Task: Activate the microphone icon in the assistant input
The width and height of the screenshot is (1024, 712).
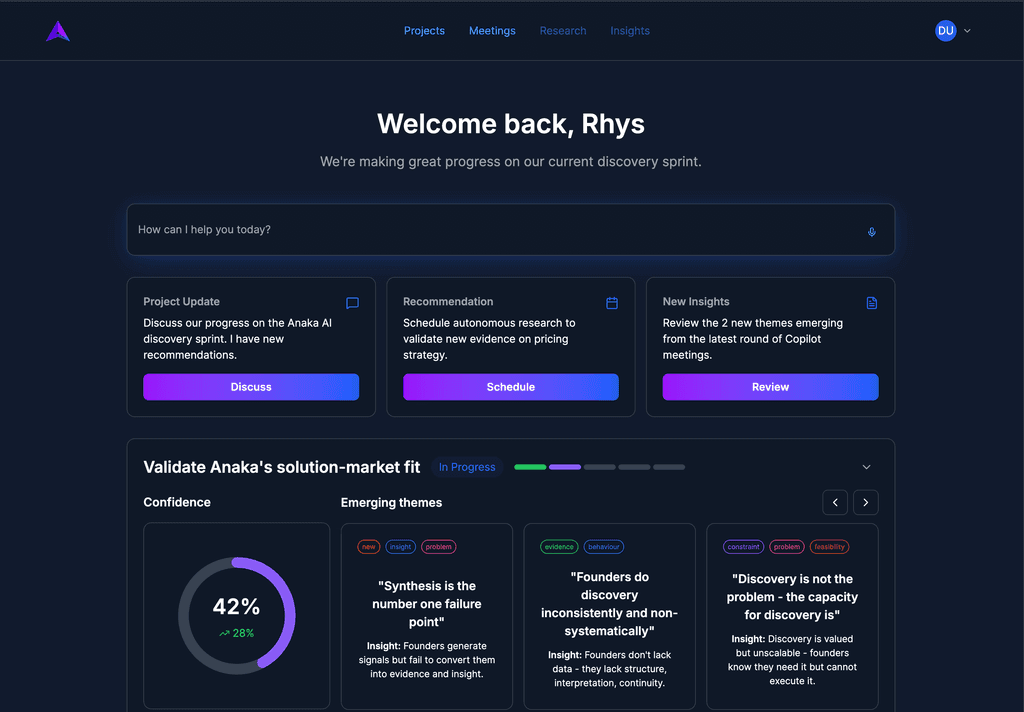Action: [871, 231]
